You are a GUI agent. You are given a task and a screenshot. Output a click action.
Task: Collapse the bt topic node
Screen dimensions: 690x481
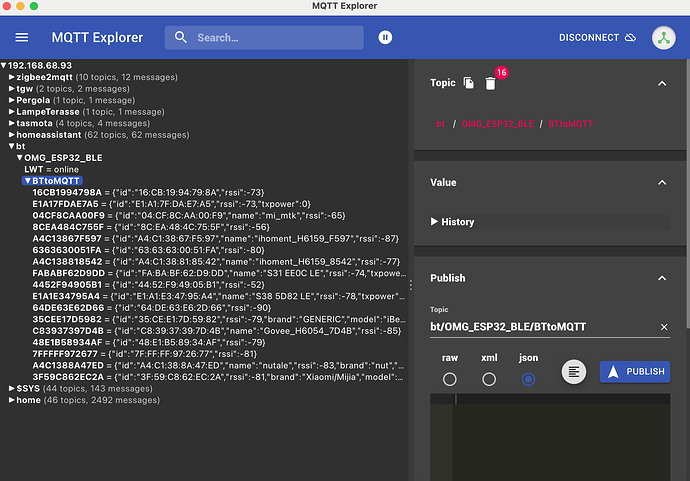pos(12,146)
